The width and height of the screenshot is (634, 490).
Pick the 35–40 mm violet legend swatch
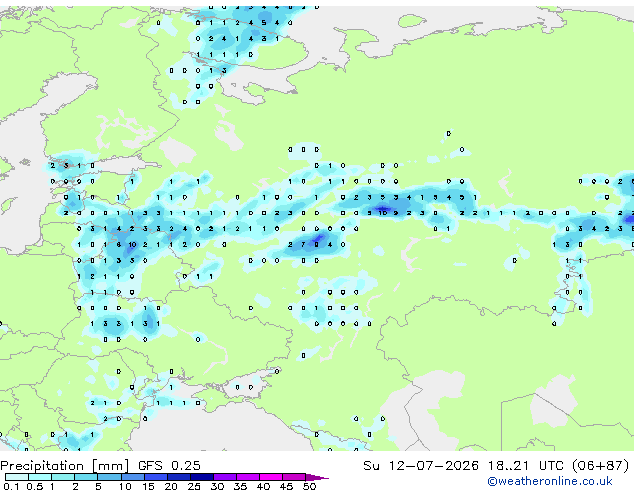click(x=248, y=477)
